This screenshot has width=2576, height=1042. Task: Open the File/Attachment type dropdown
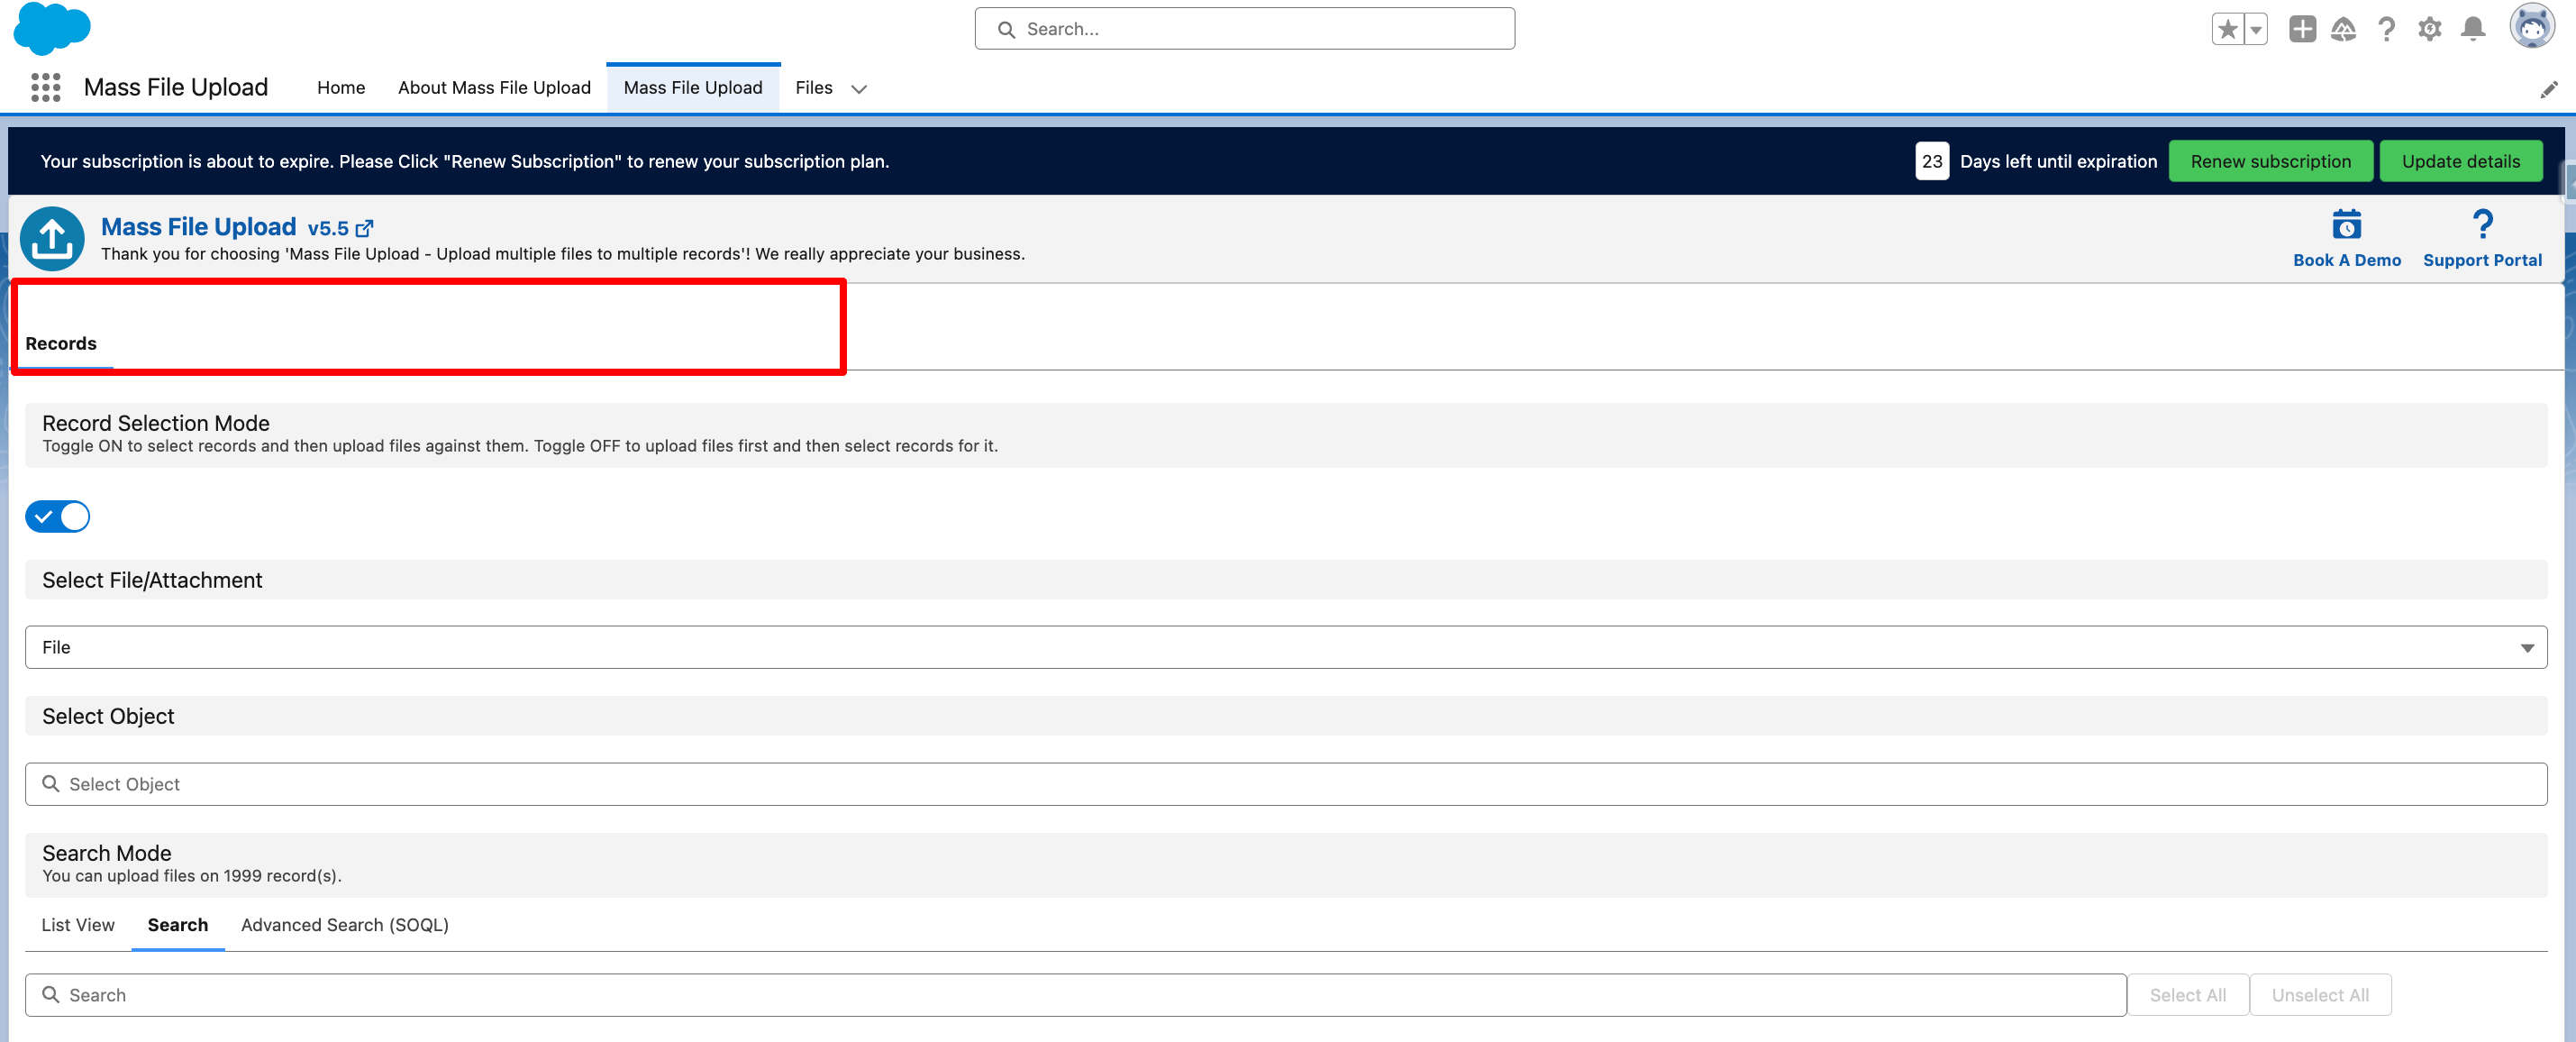1285,647
